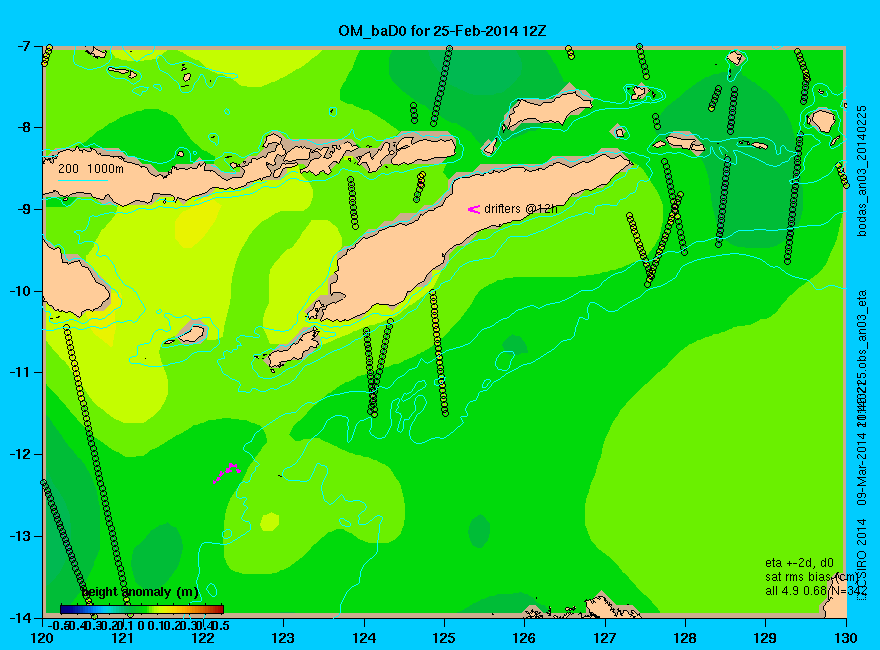This screenshot has height=650, width=880.
Task: Click latitude tick label -8
Action: coord(24,127)
